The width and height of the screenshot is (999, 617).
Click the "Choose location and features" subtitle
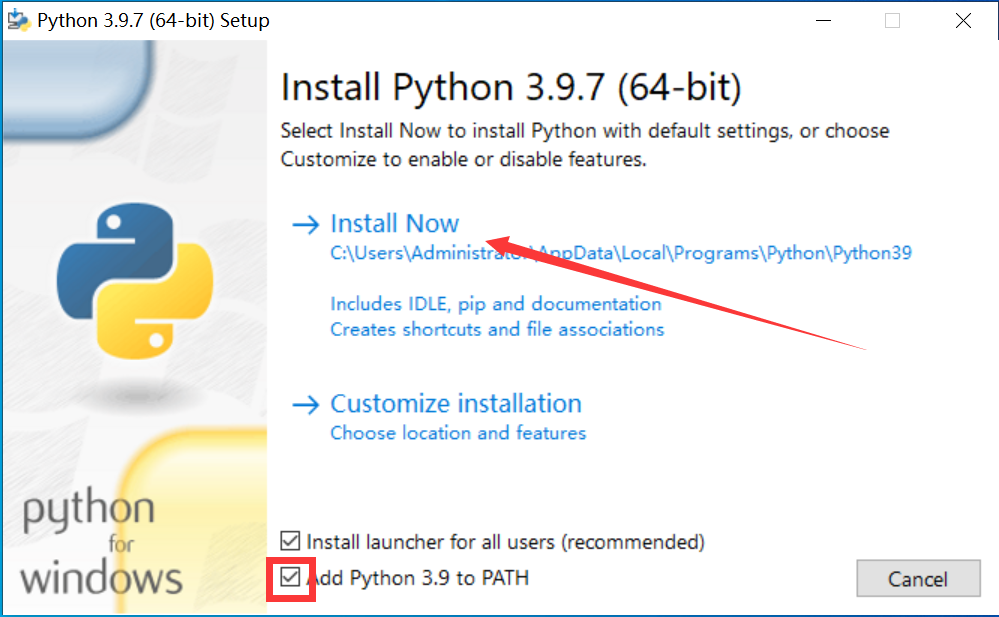click(458, 433)
